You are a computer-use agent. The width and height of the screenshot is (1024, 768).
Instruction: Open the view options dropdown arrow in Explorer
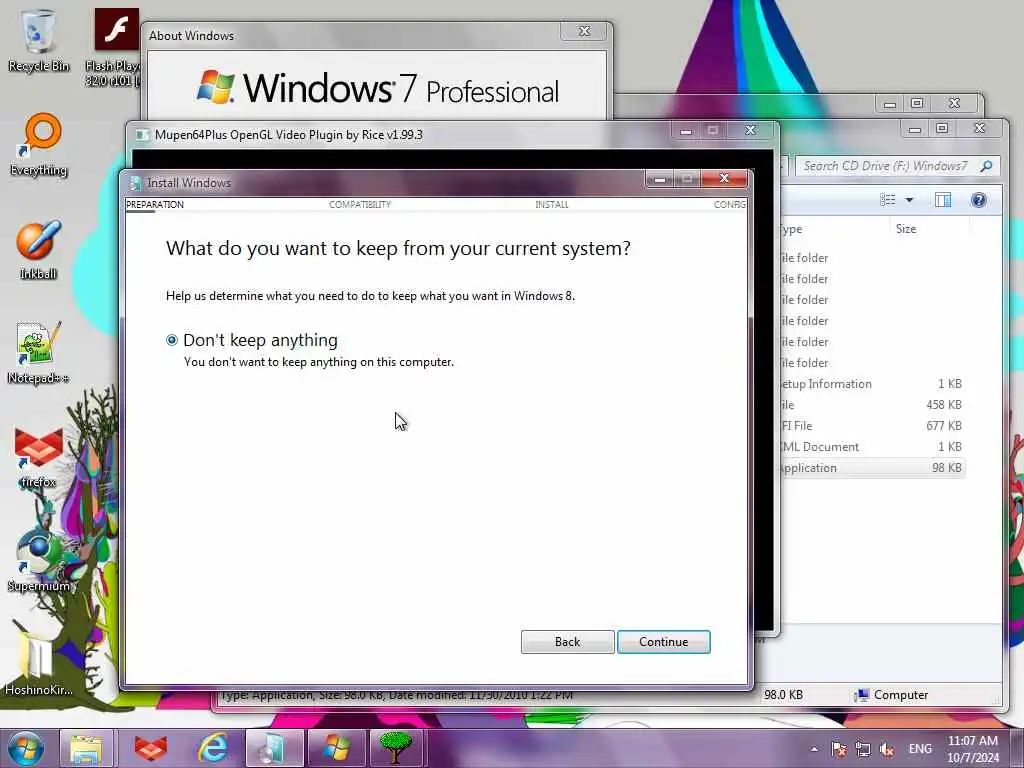(909, 200)
